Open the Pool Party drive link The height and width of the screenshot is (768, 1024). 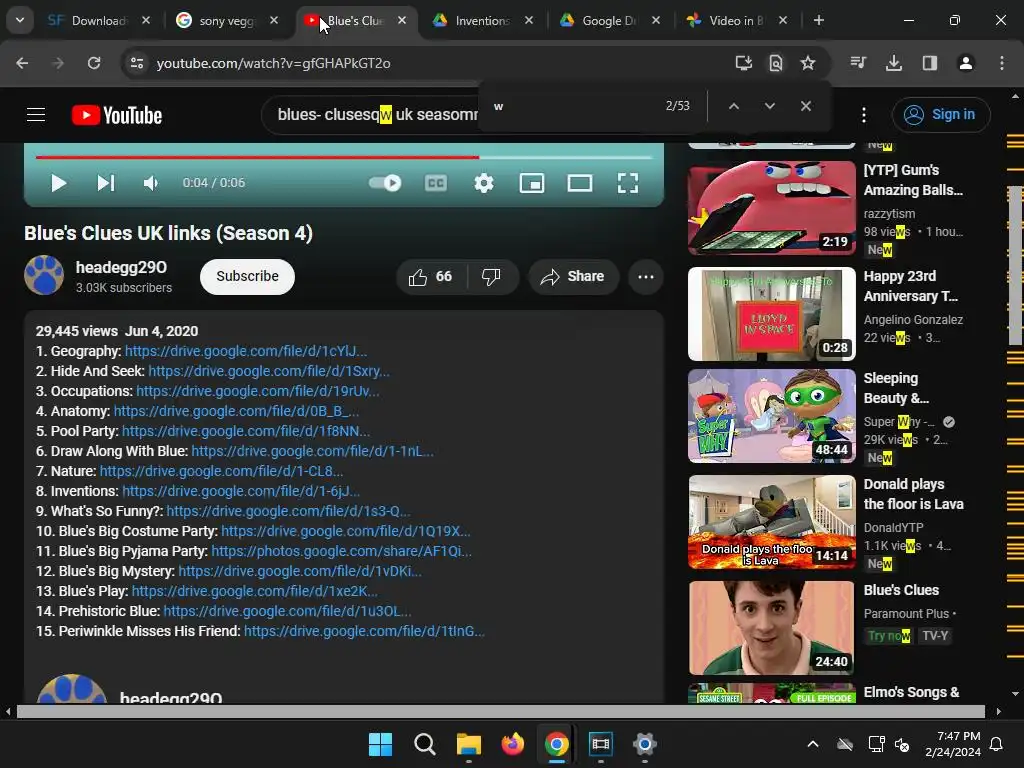coord(246,432)
